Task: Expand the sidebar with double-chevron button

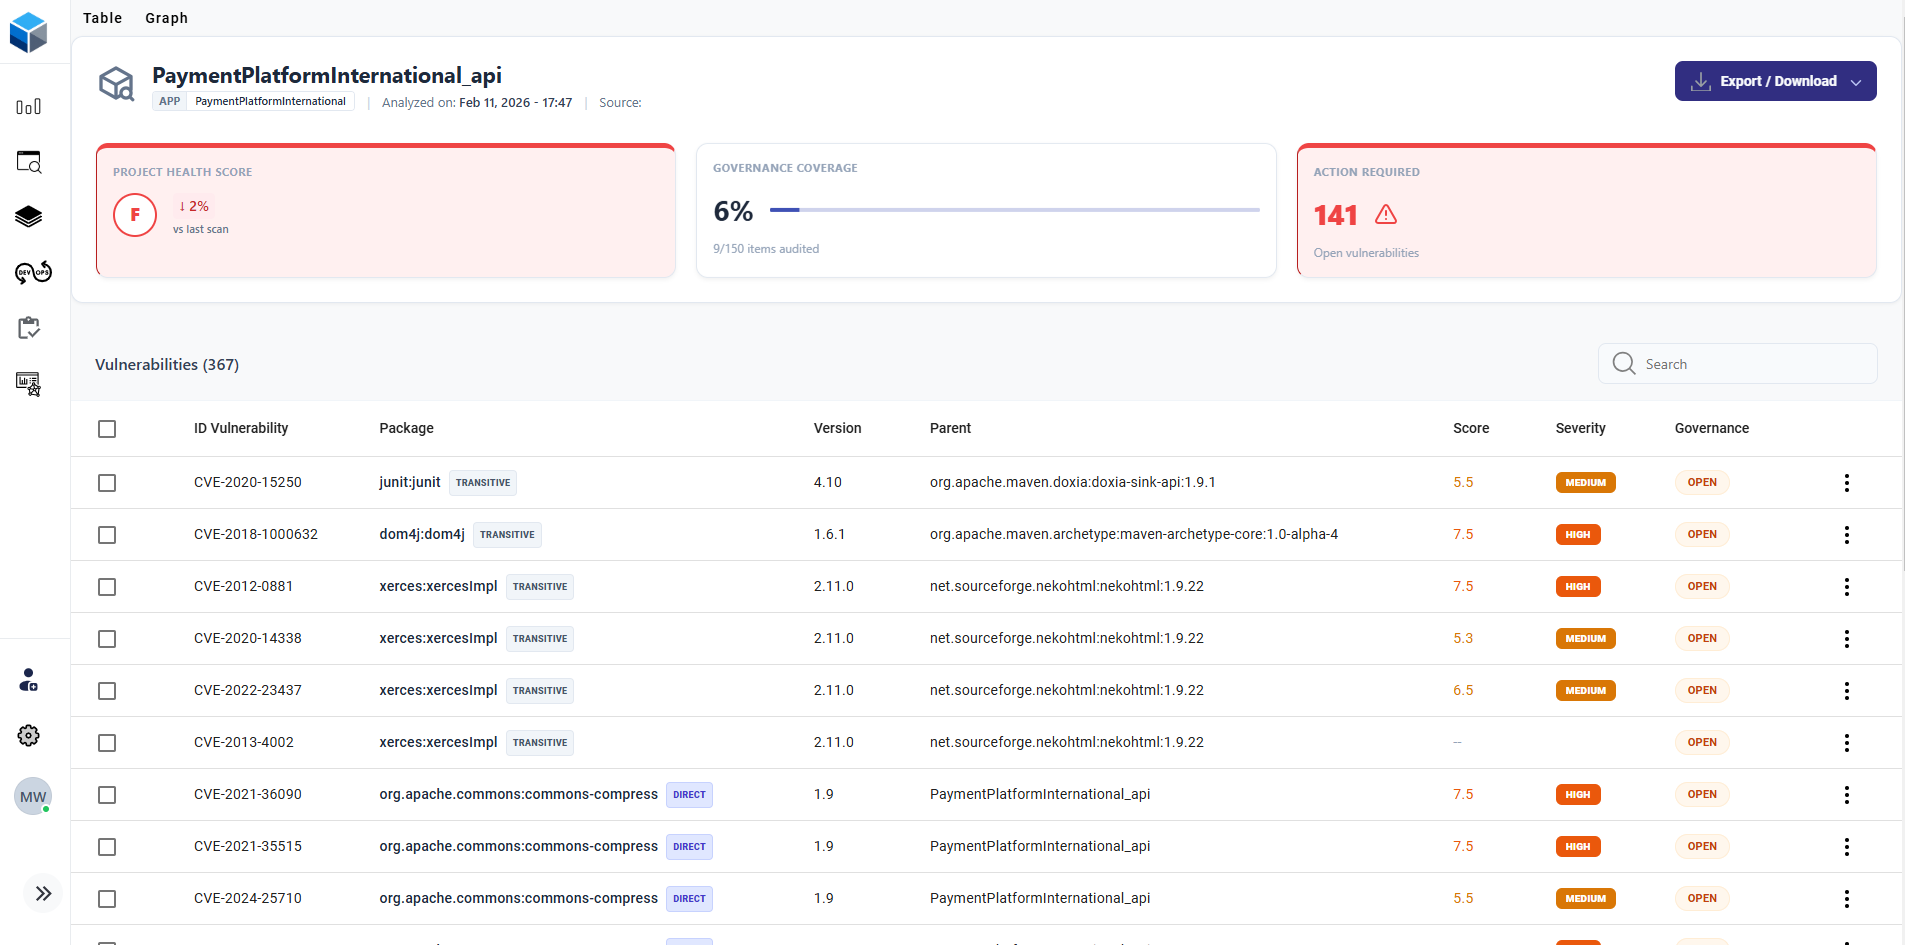Action: tap(43, 894)
